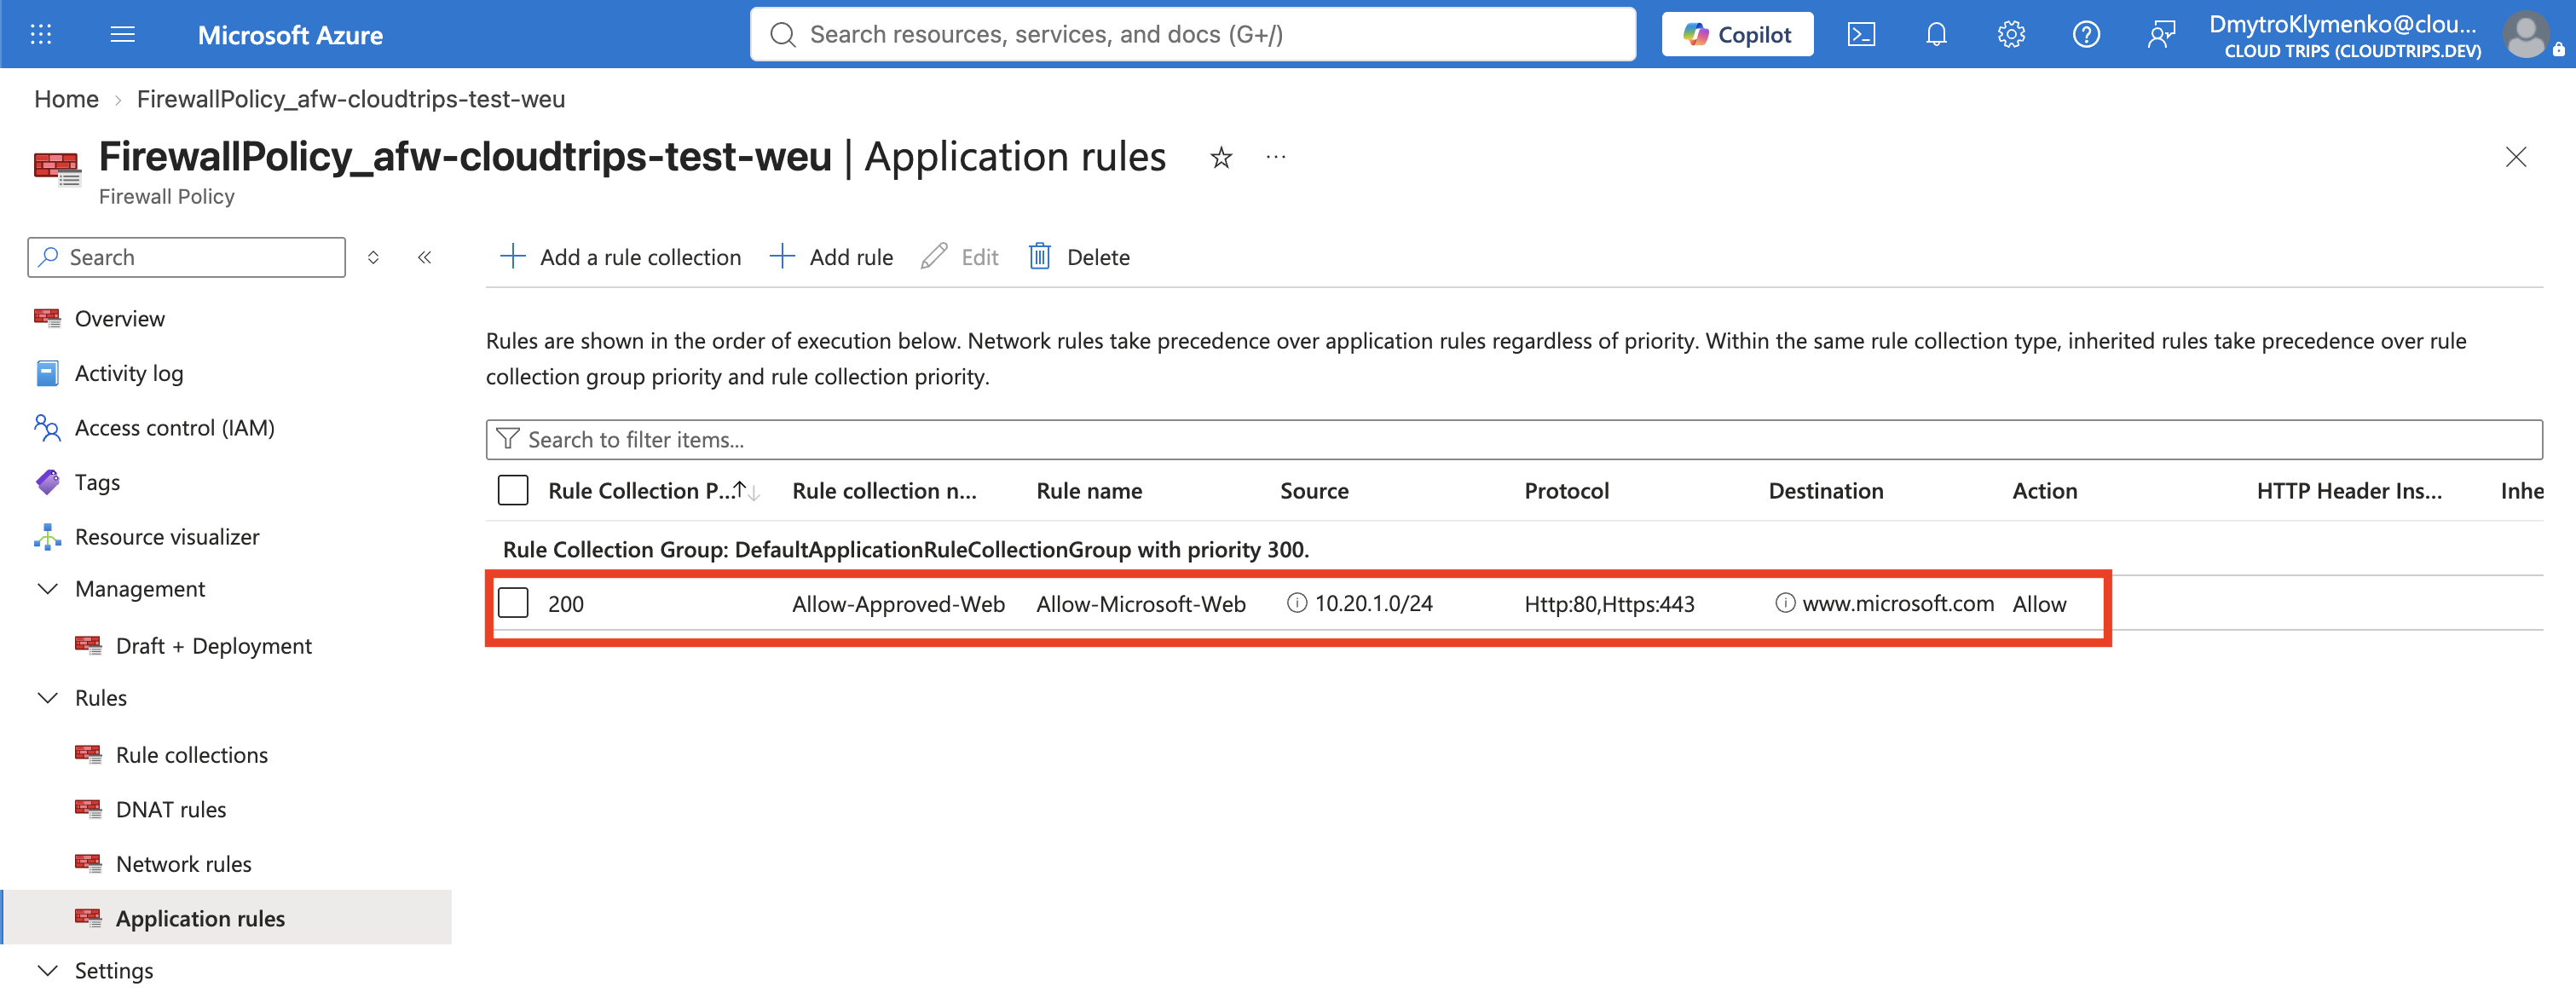Collapse the sidebar with double chevron
Viewport: 2576px width, 1004px height.
pyautogui.click(x=424, y=257)
